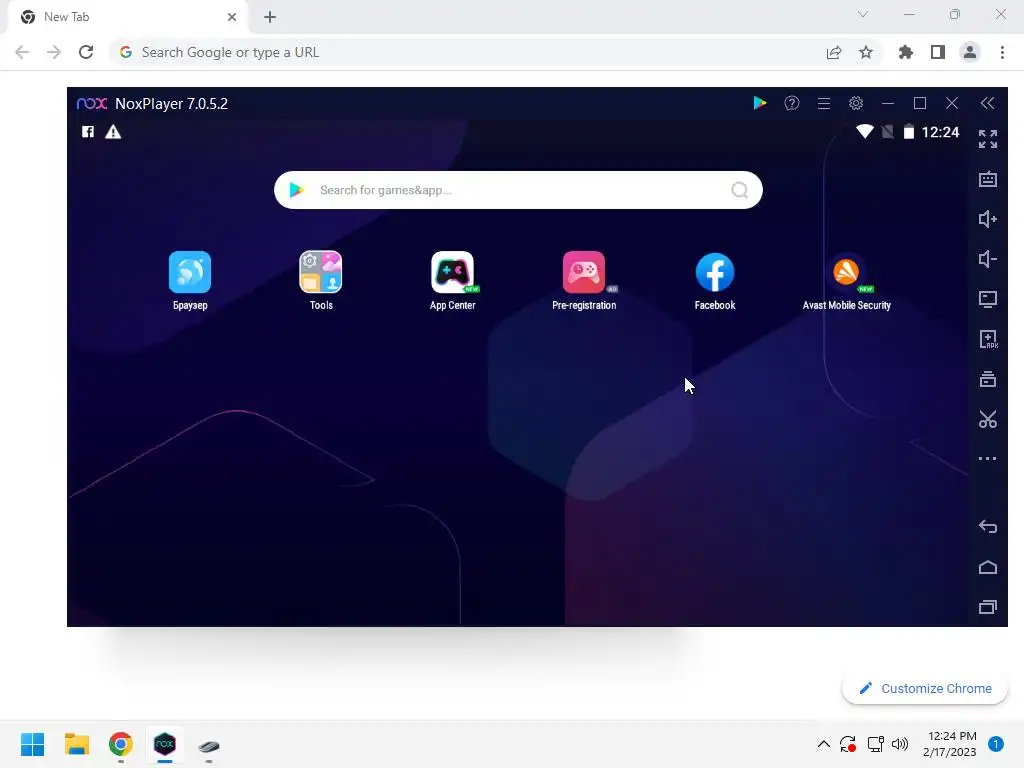Close the Chrome New Tab tab
The width and height of the screenshot is (1024, 768).
(232, 17)
